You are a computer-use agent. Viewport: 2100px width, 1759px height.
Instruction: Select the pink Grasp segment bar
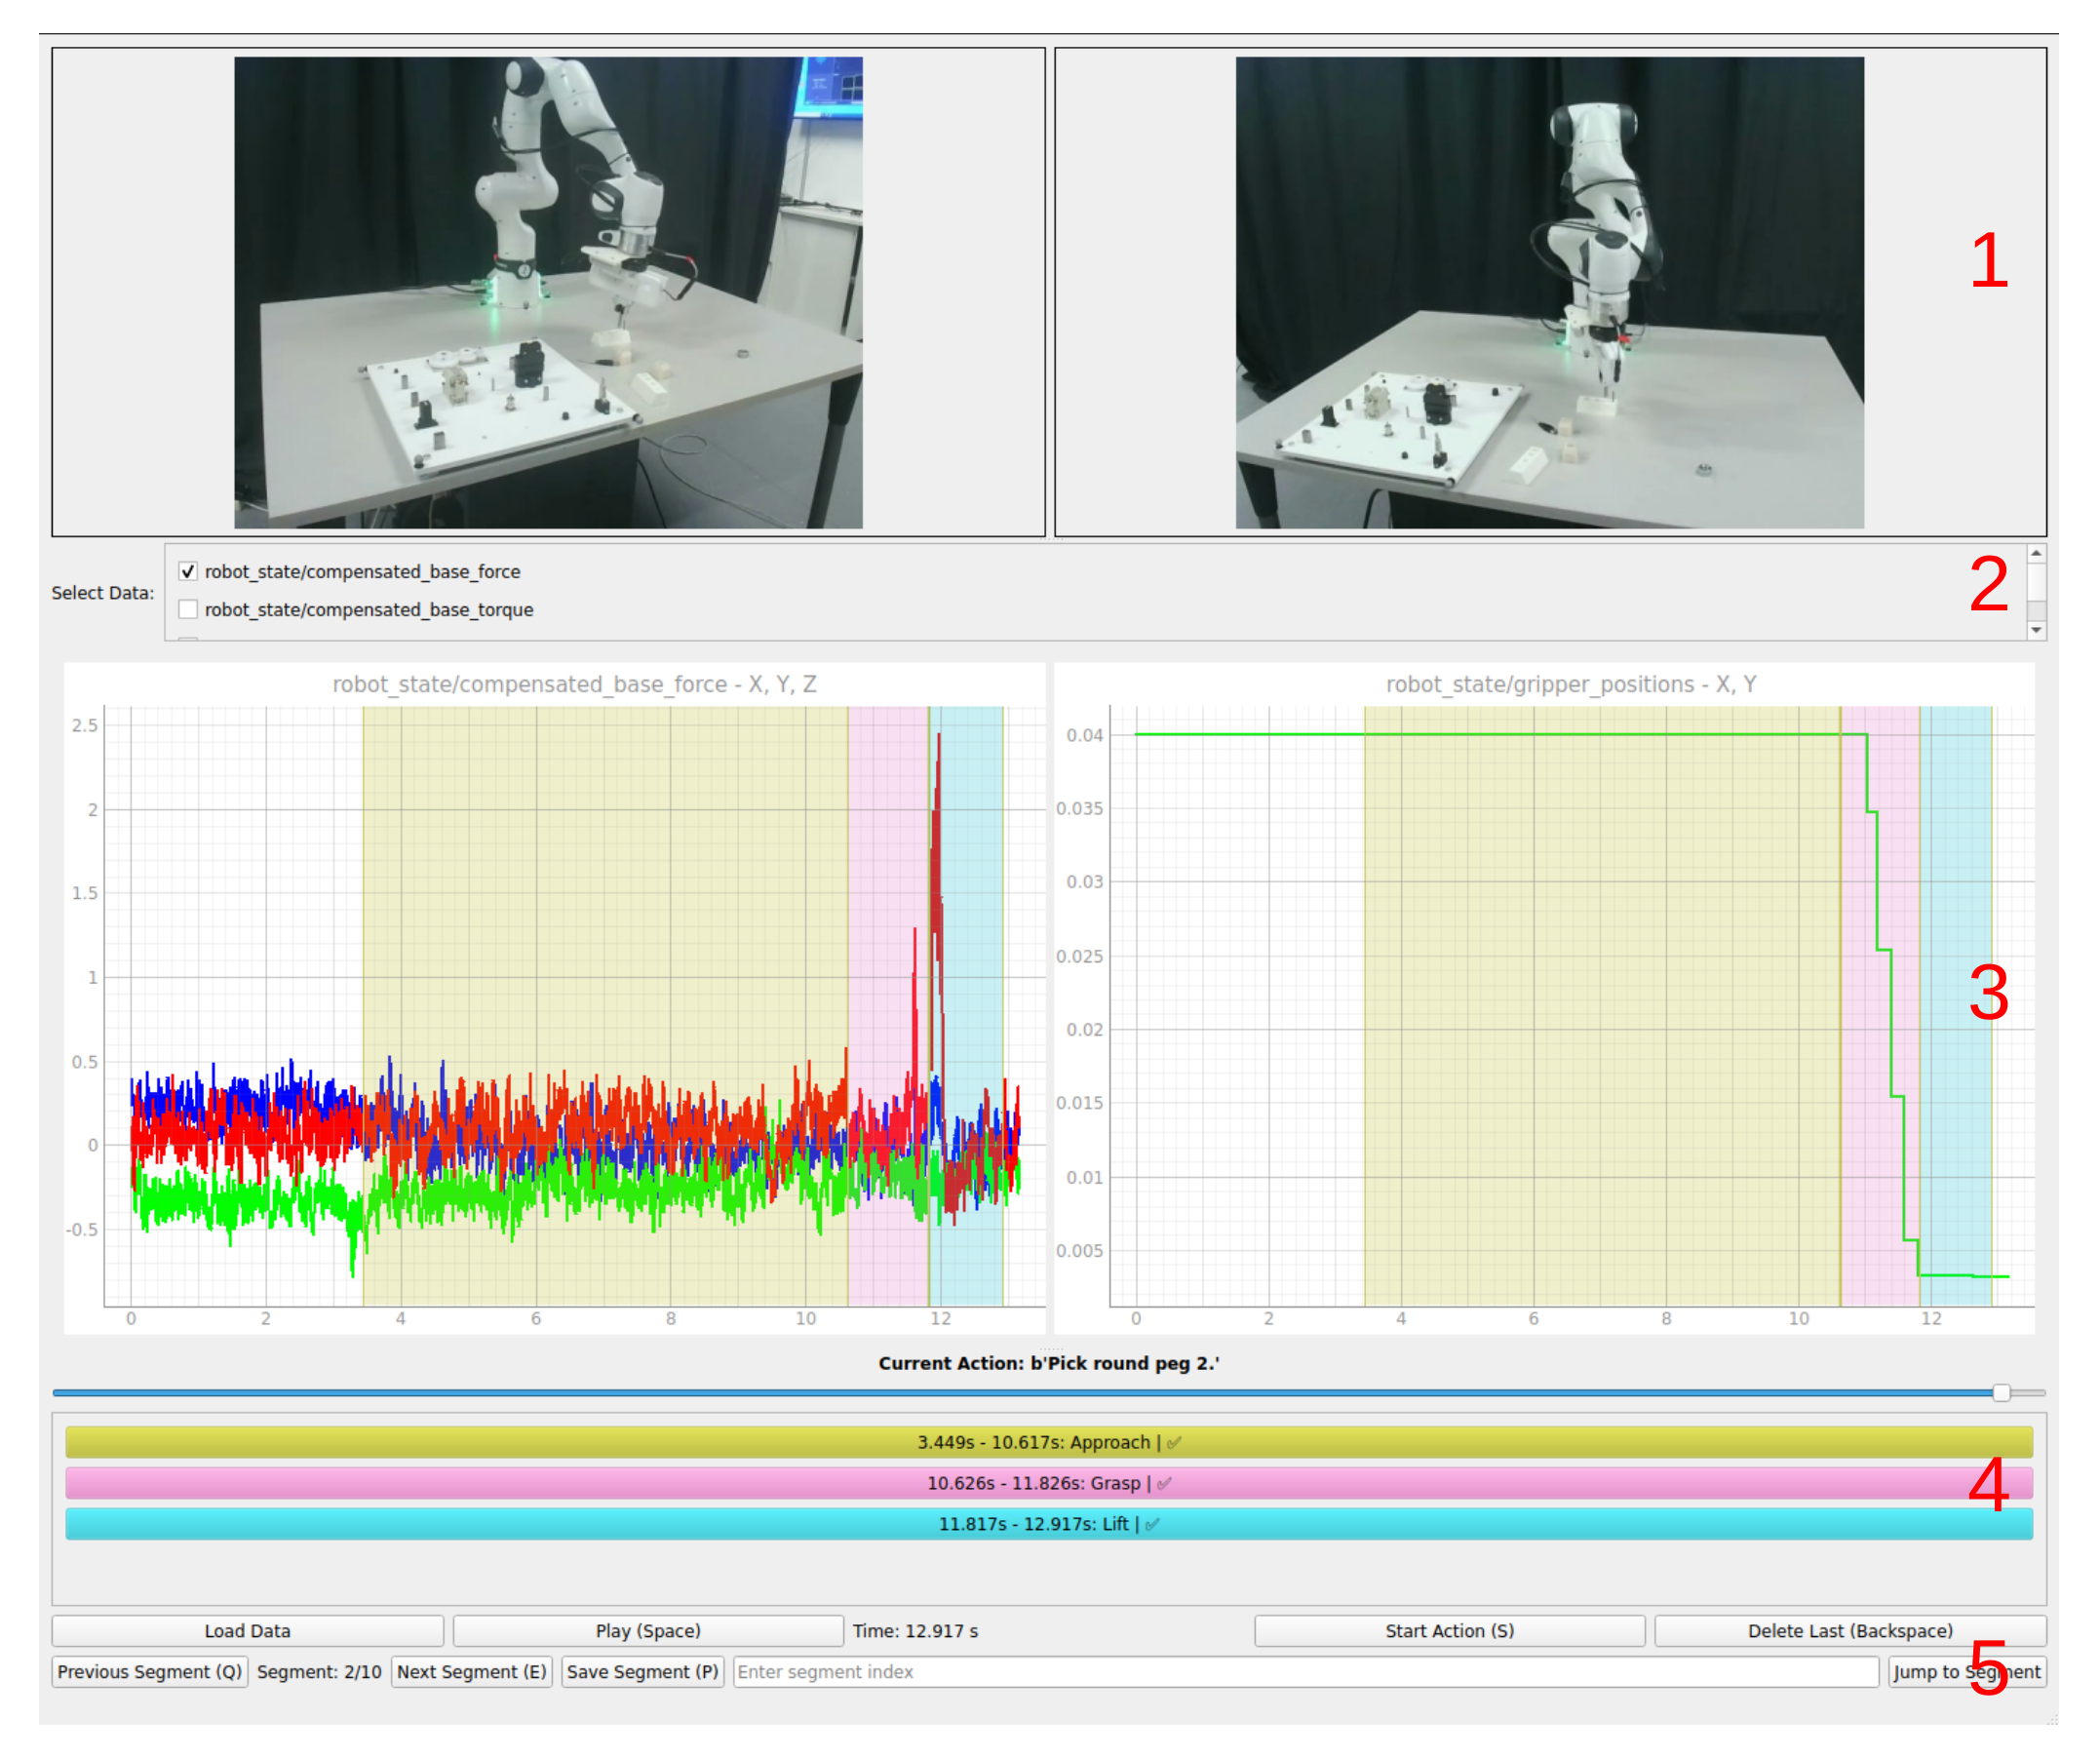pyautogui.click(x=600, y=1484)
